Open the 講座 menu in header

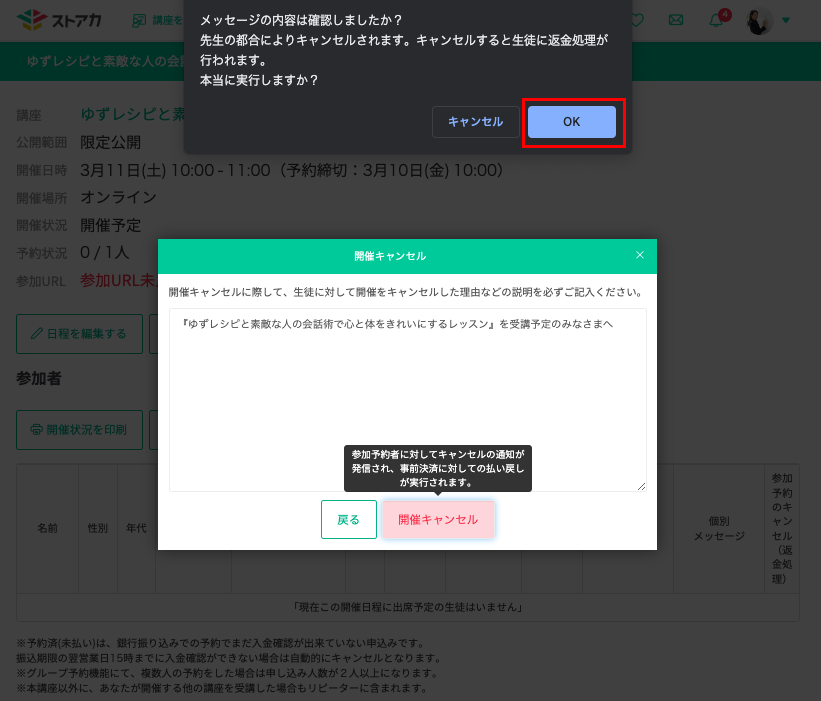point(157,20)
